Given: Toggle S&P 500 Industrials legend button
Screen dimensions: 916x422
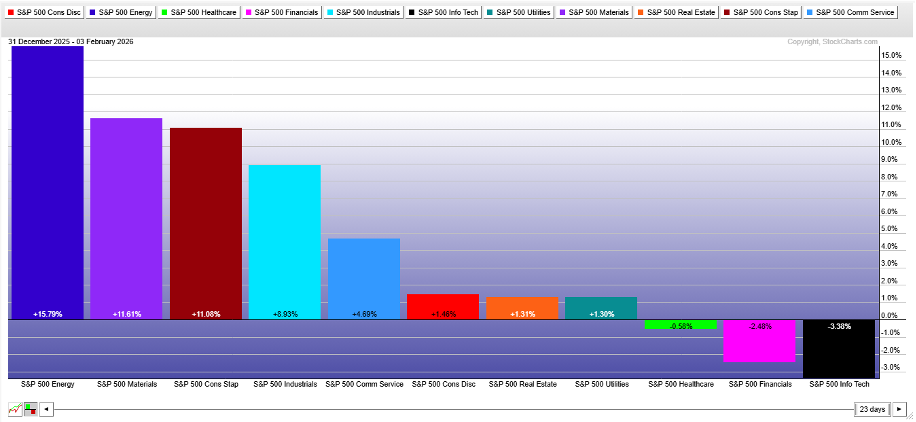Looking at the screenshot, I should pyautogui.click(x=363, y=12).
